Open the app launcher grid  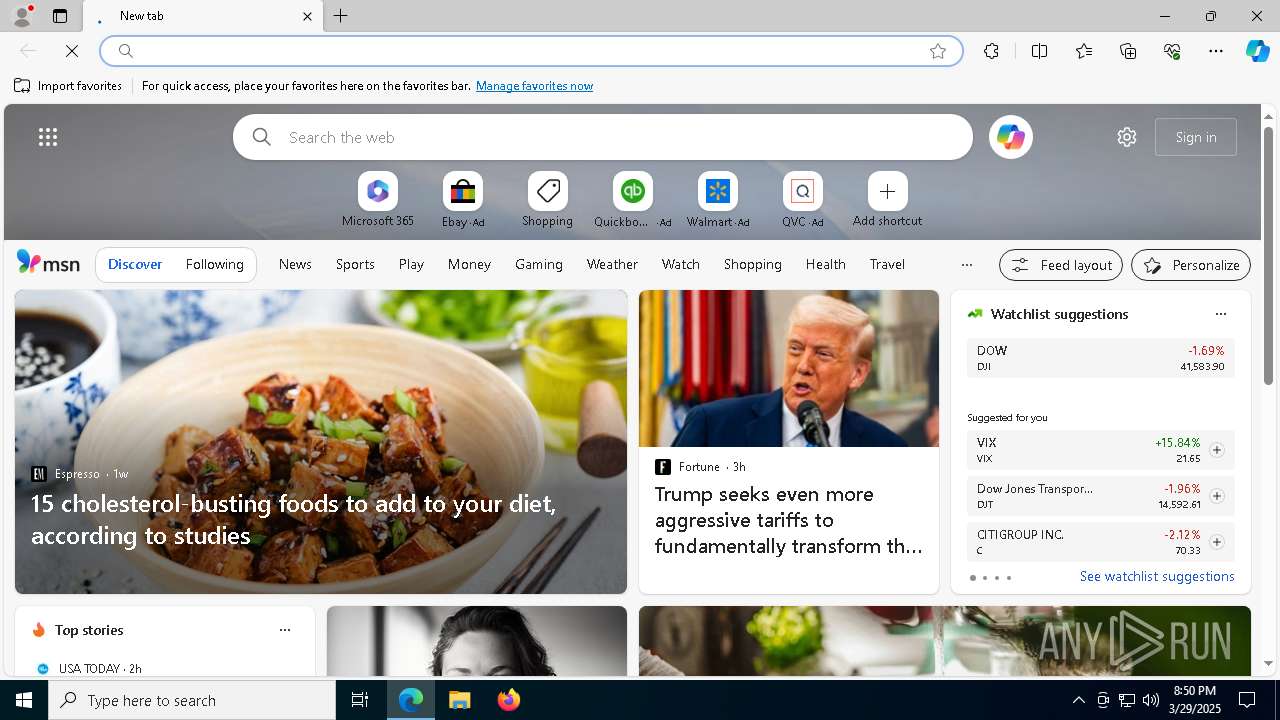click(47, 137)
